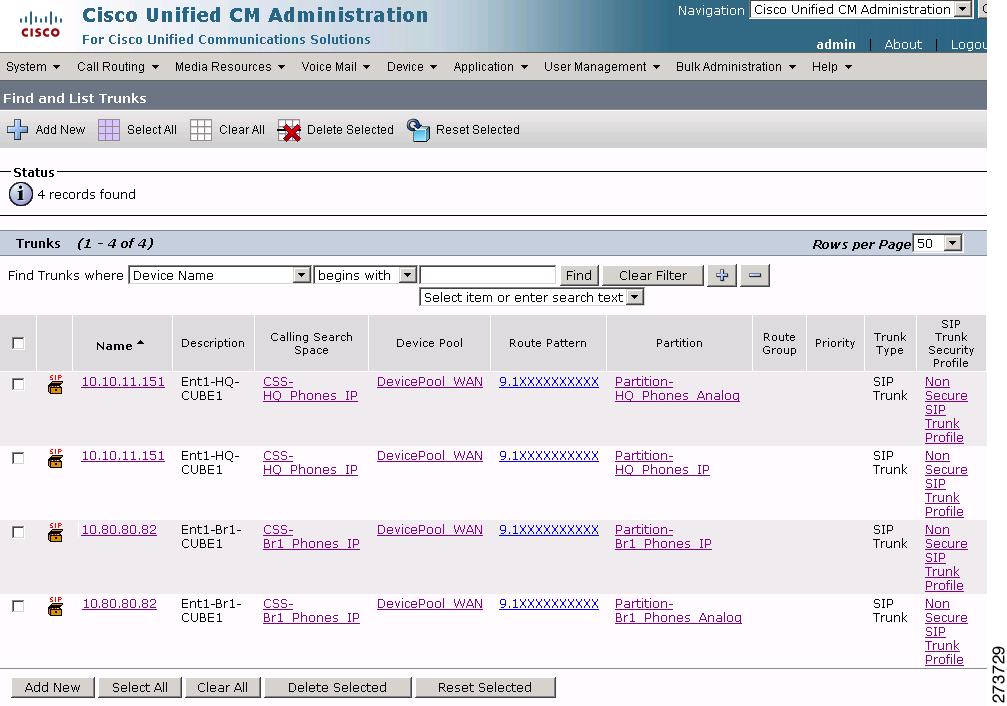The image size is (1007, 706).
Task: Click SIP trunk icon for Partition-HQ_Phones_IP row
Action: click(56, 458)
